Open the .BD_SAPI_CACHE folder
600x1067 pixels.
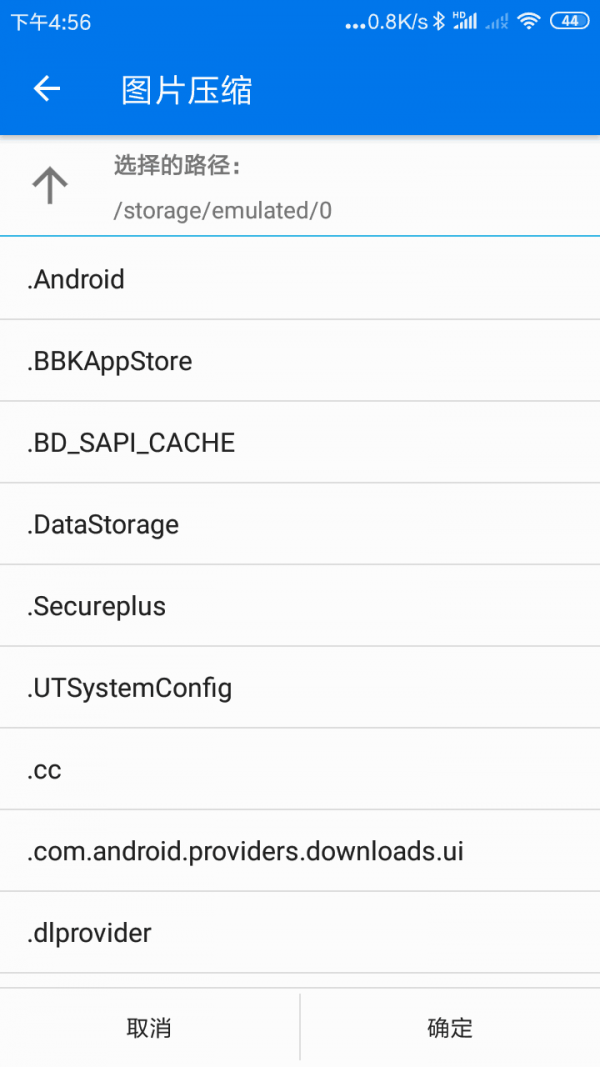pyautogui.click(x=300, y=443)
